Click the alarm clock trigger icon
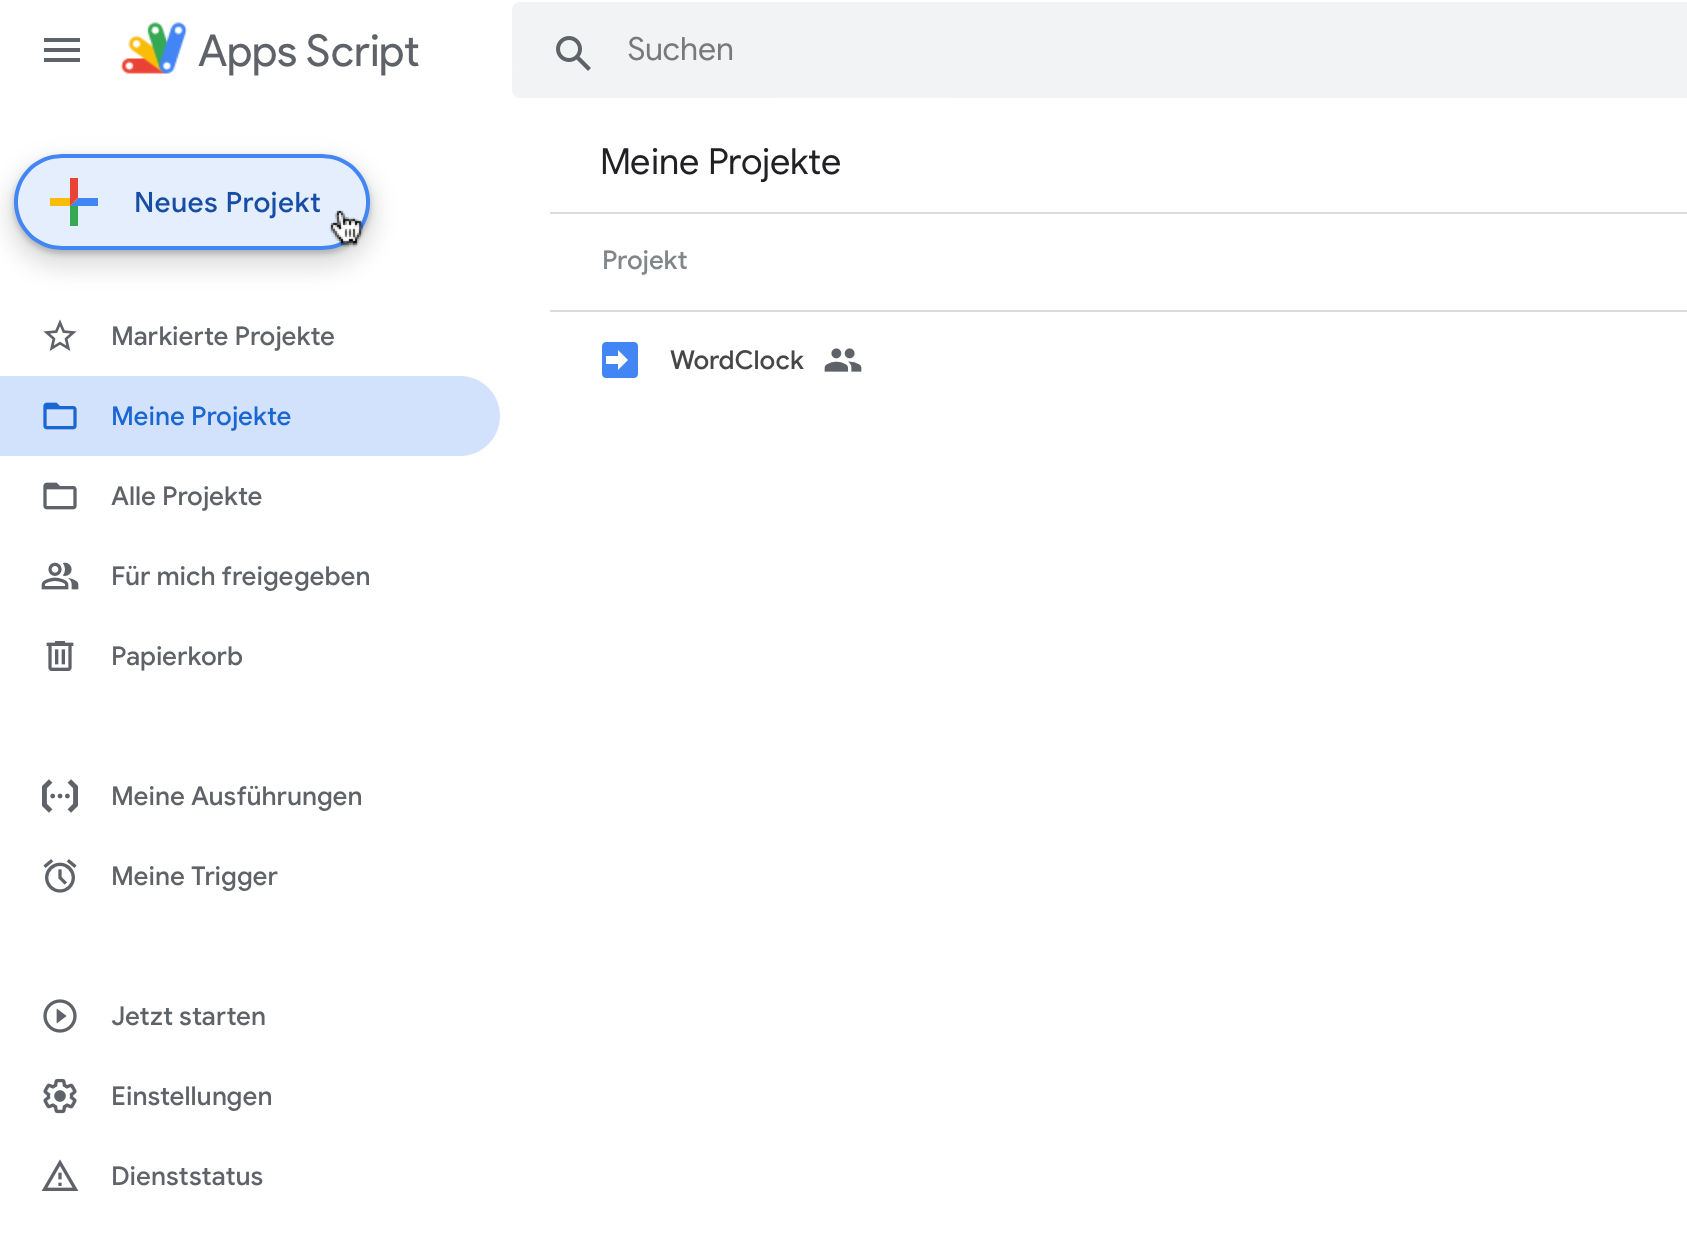The image size is (1687, 1252). click(60, 876)
